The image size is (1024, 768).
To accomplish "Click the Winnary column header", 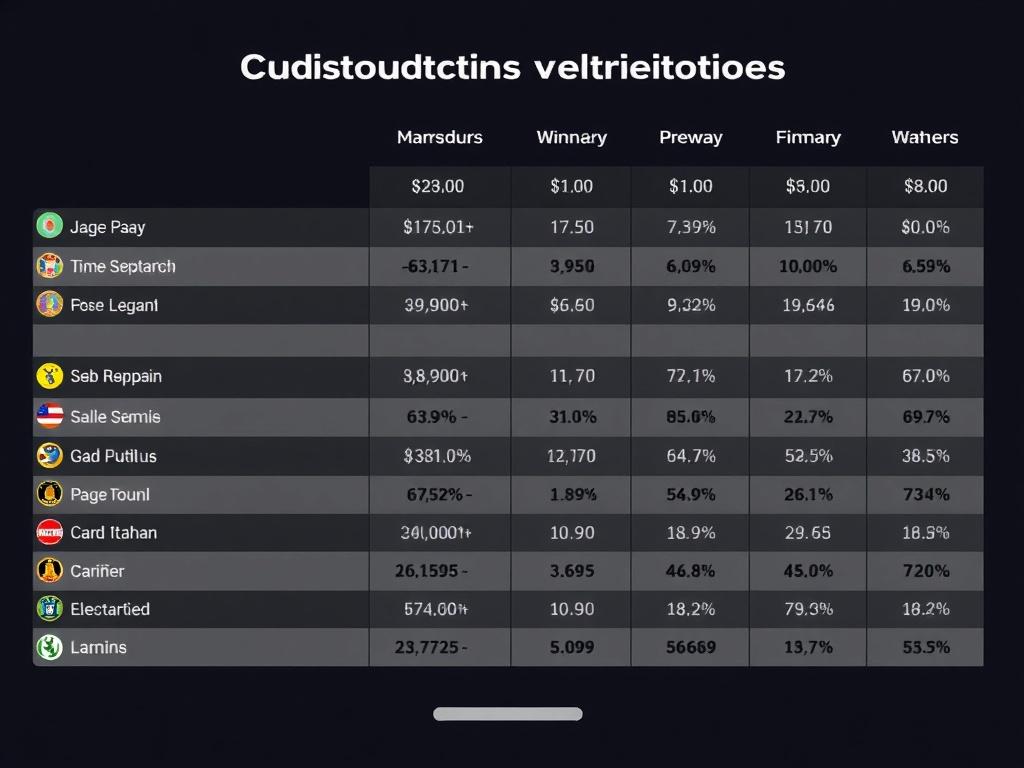I will (x=571, y=137).
